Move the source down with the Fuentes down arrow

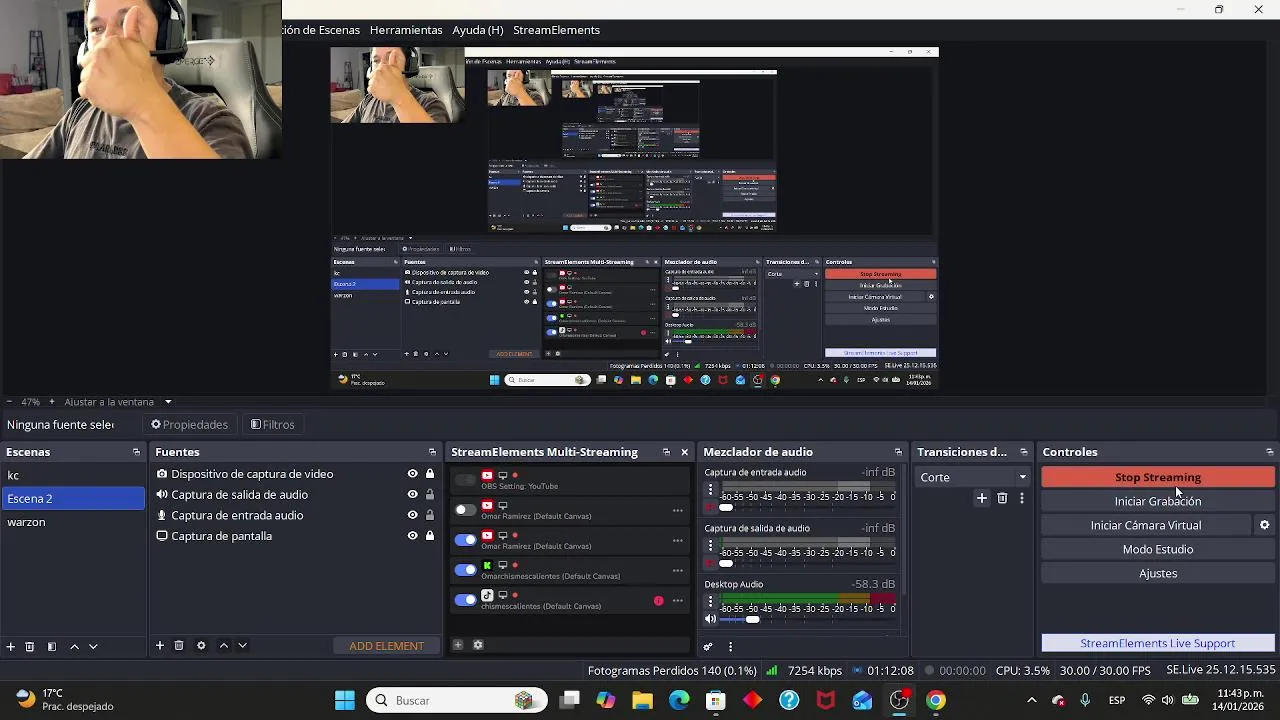point(242,645)
